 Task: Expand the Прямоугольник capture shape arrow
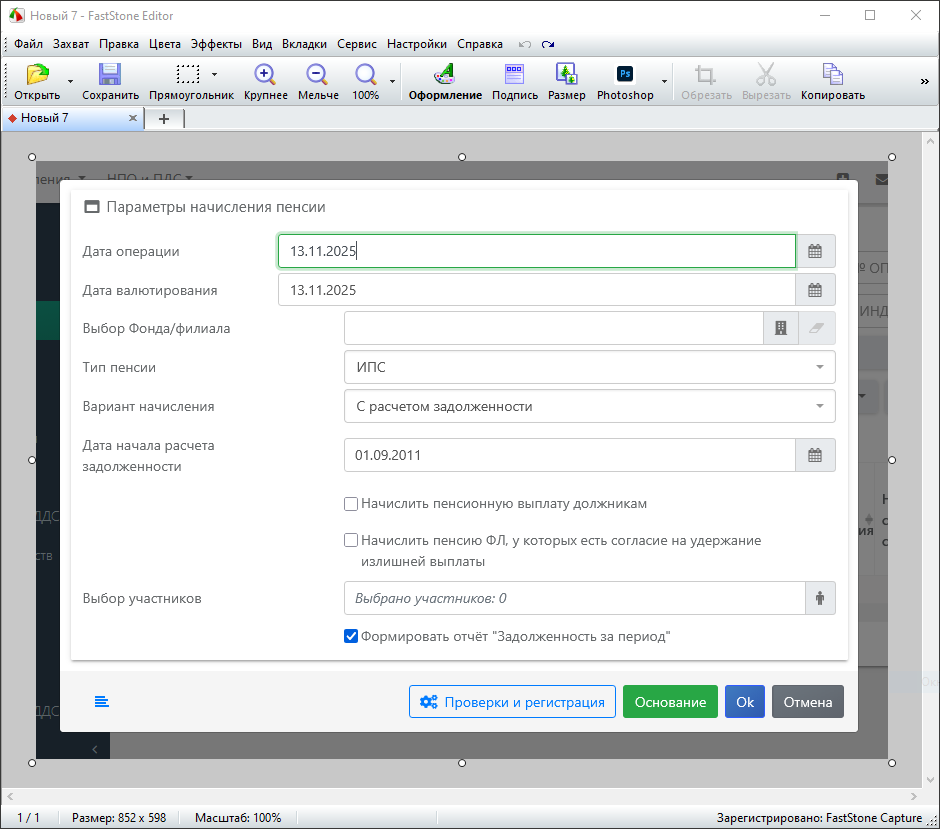pos(215,75)
